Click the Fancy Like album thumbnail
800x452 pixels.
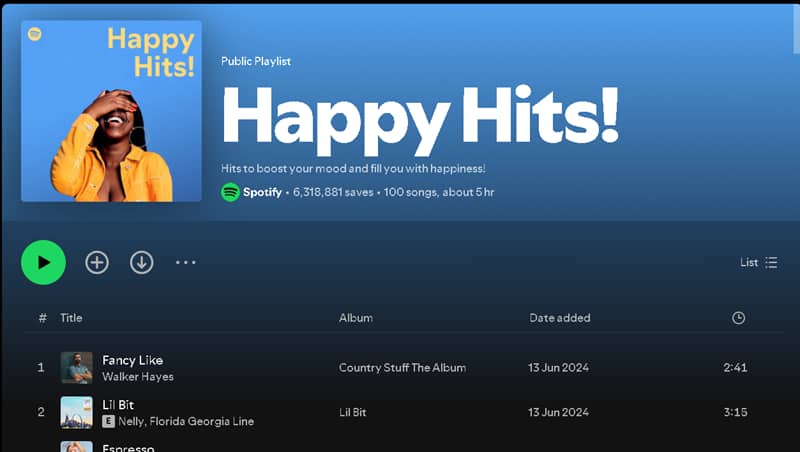click(x=76, y=367)
